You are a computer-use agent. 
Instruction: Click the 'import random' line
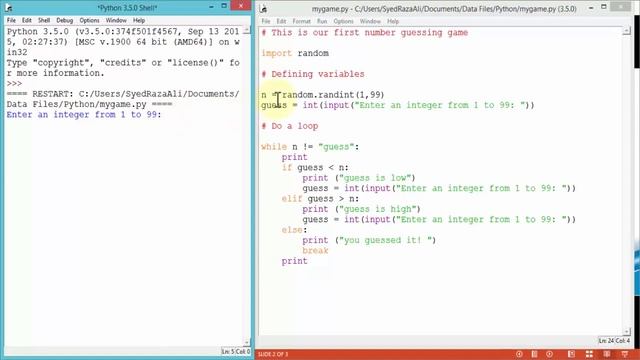295,53
